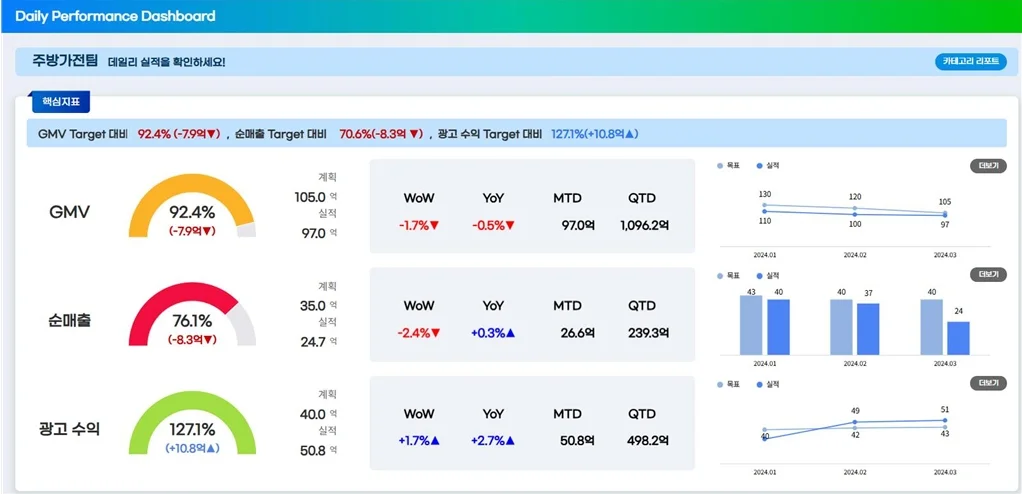Screen dimensions: 1022x494
Task: Click the 광고 수익 2024.03 data point 51
Action: (x=945, y=420)
